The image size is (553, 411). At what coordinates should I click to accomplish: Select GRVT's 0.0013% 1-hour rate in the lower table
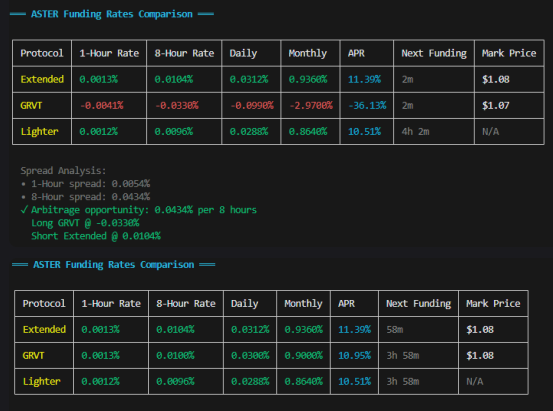[101, 356]
